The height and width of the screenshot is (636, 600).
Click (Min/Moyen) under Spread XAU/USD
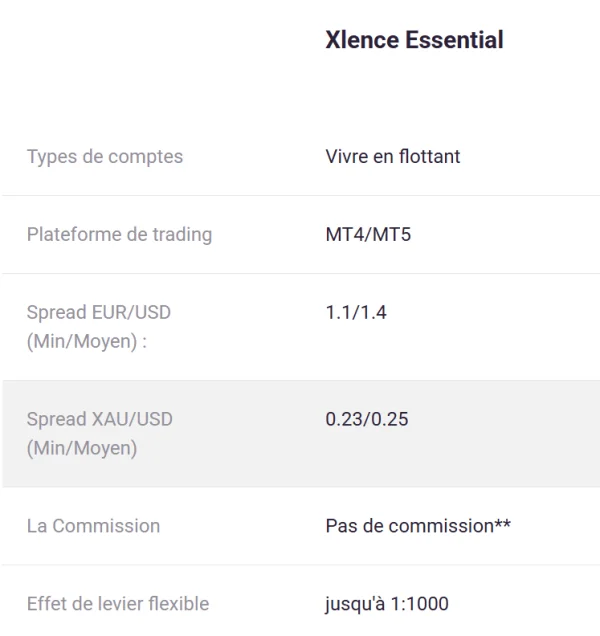click(x=82, y=448)
